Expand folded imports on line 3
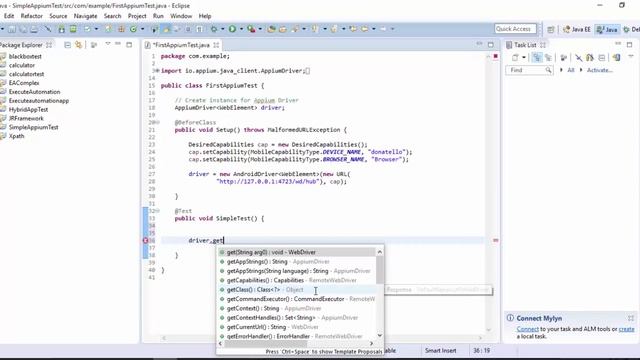This screenshot has width=640, height=360. [158, 71]
